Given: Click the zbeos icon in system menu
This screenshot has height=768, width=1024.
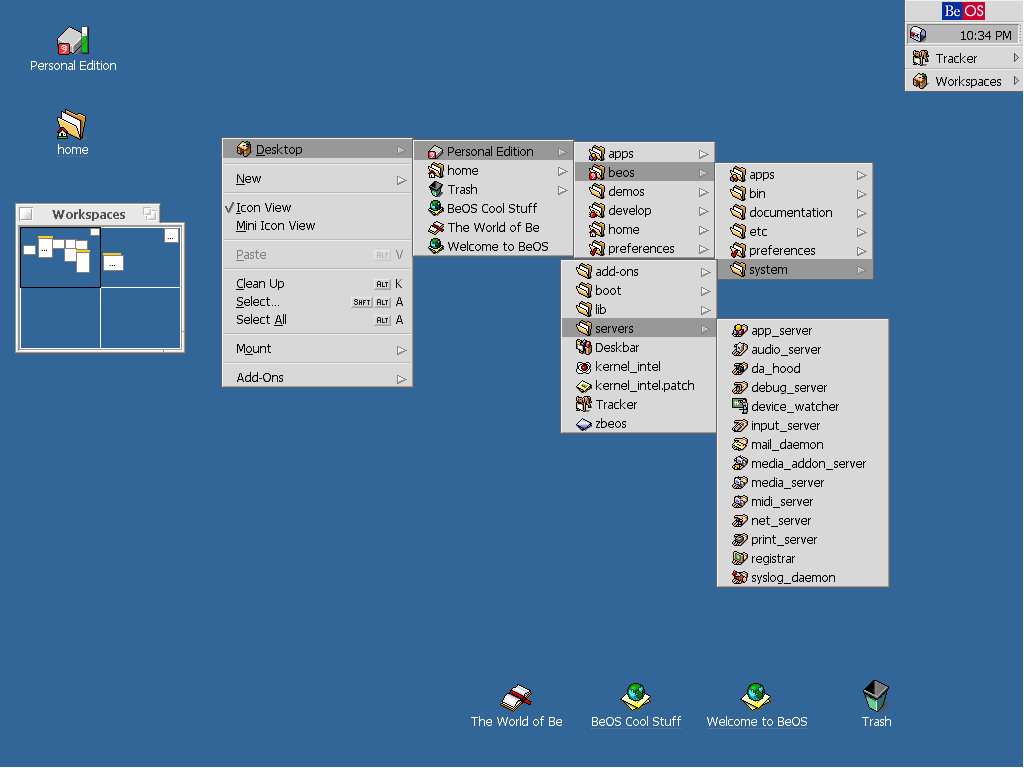Looking at the screenshot, I should coord(583,424).
